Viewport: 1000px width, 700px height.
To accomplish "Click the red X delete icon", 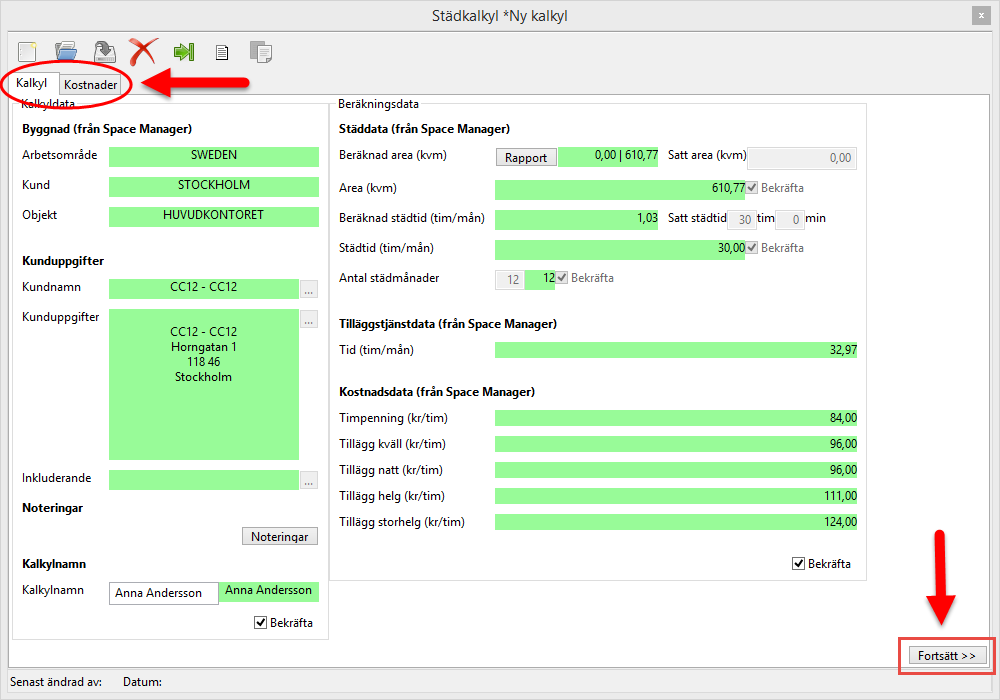I will [144, 52].
